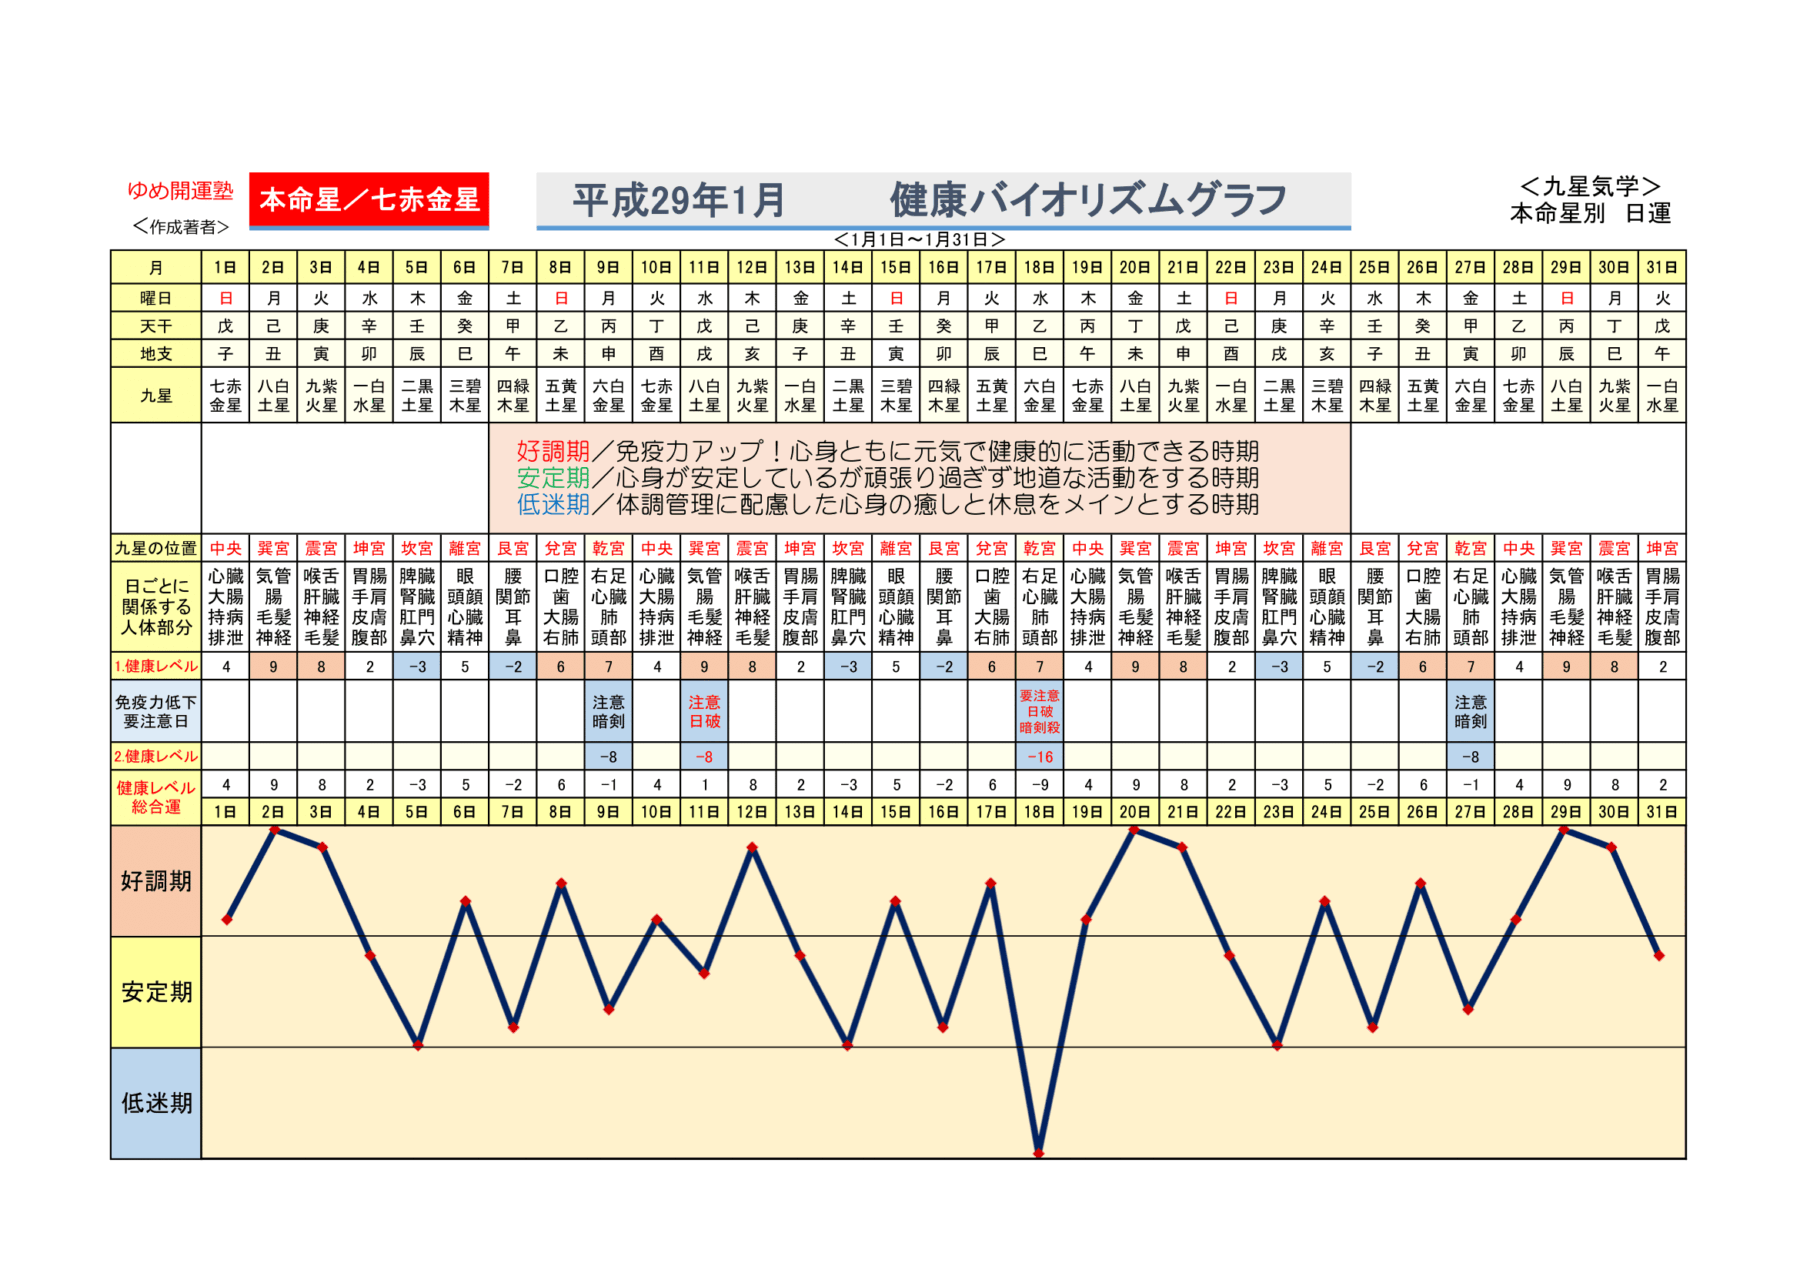Select the red 注意 日破 cell
Viewport: 1800px width, 1273px height.
point(704,711)
